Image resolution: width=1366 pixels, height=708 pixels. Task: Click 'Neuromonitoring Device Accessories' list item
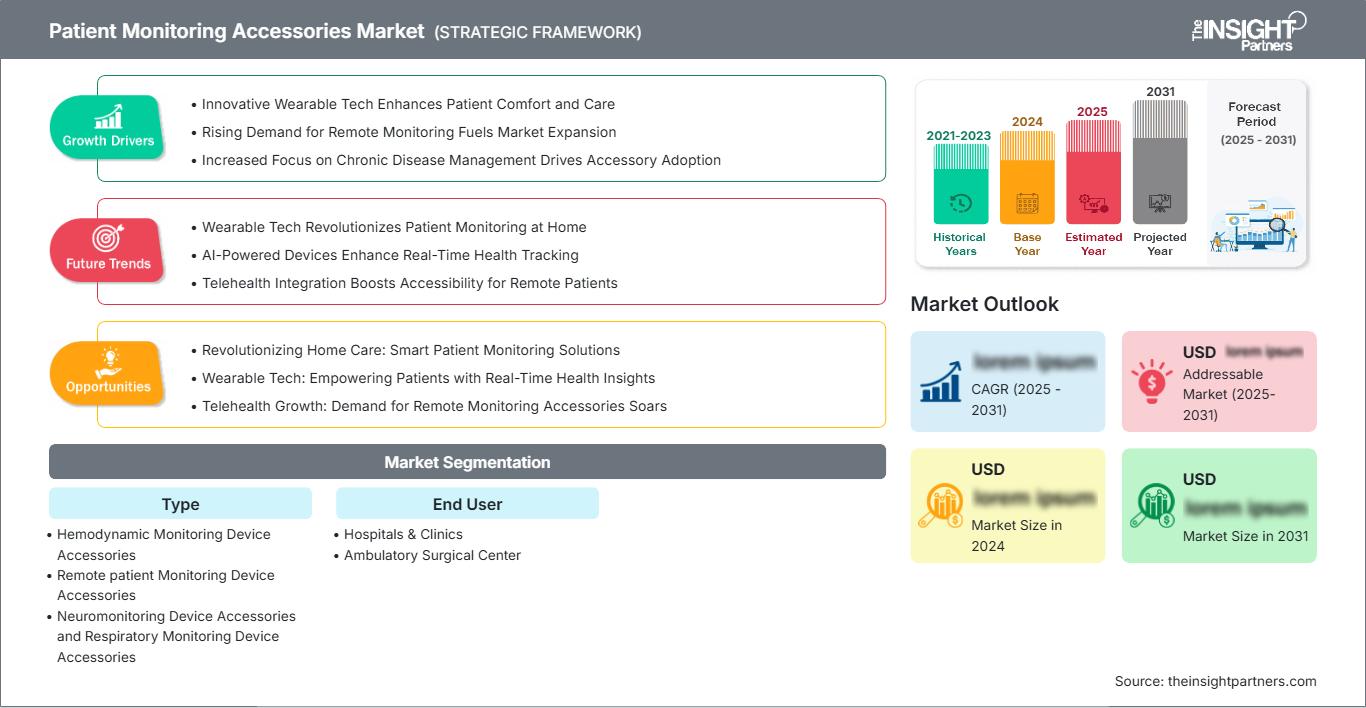point(176,636)
